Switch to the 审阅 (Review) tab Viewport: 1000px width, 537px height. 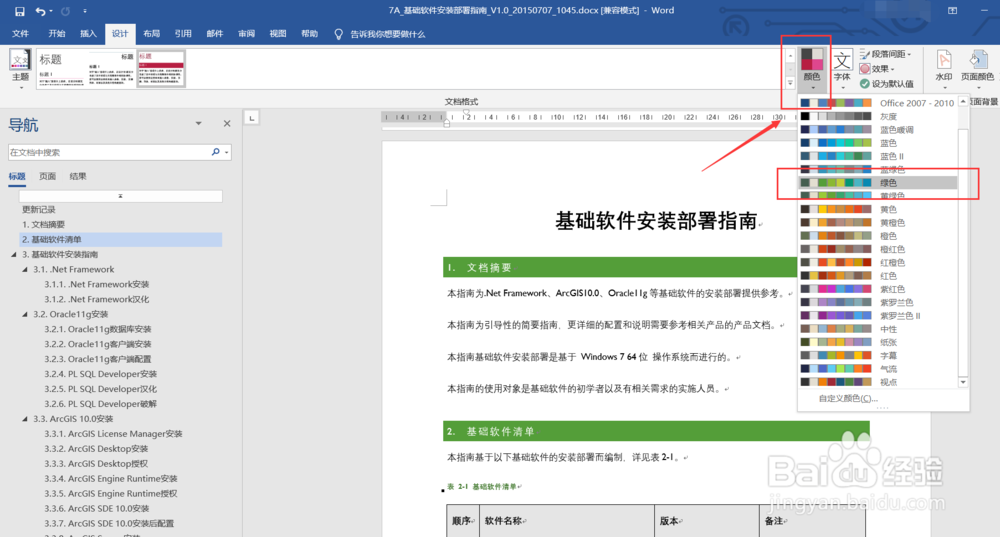click(x=246, y=34)
